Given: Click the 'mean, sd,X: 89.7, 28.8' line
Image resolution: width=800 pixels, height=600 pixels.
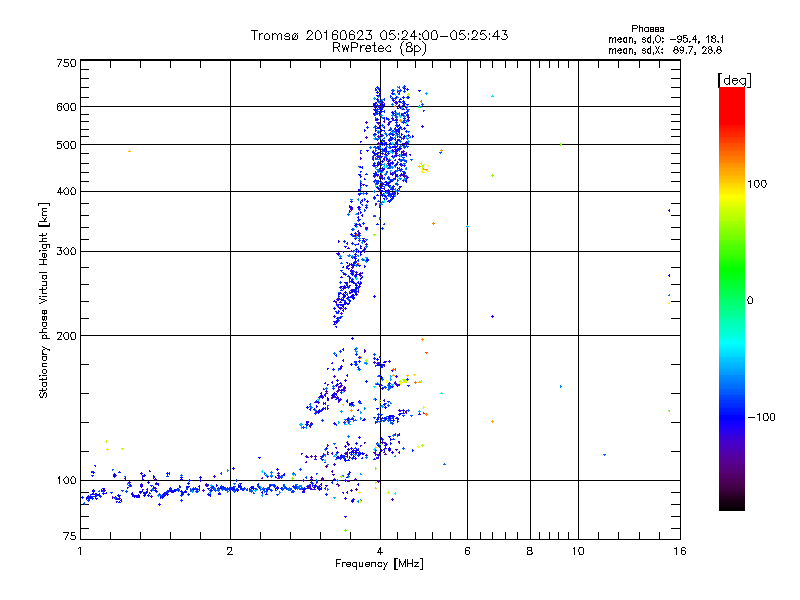Looking at the screenshot, I should 665,50.
